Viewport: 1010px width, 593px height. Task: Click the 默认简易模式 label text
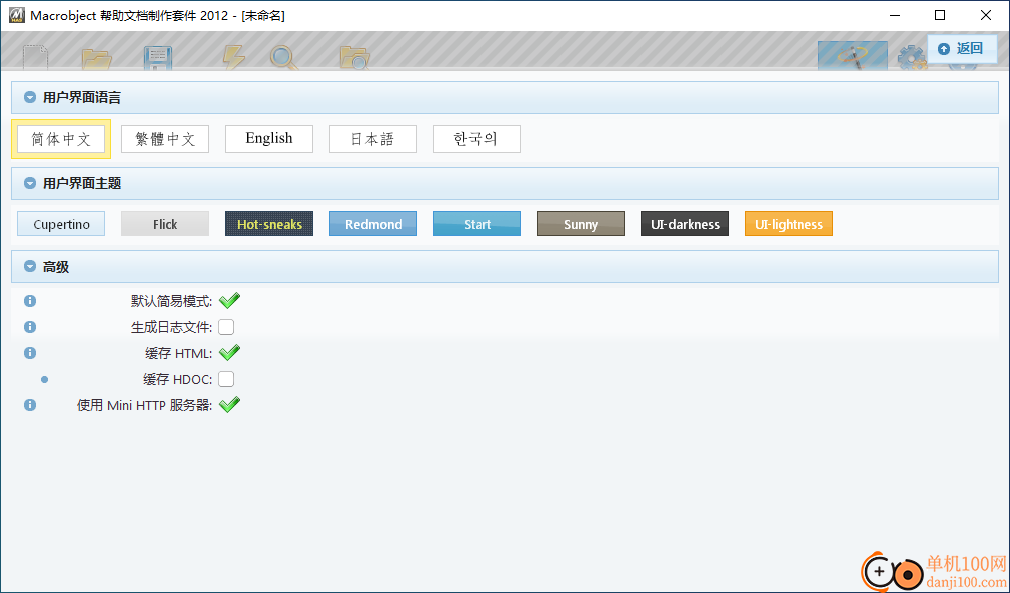(171, 301)
